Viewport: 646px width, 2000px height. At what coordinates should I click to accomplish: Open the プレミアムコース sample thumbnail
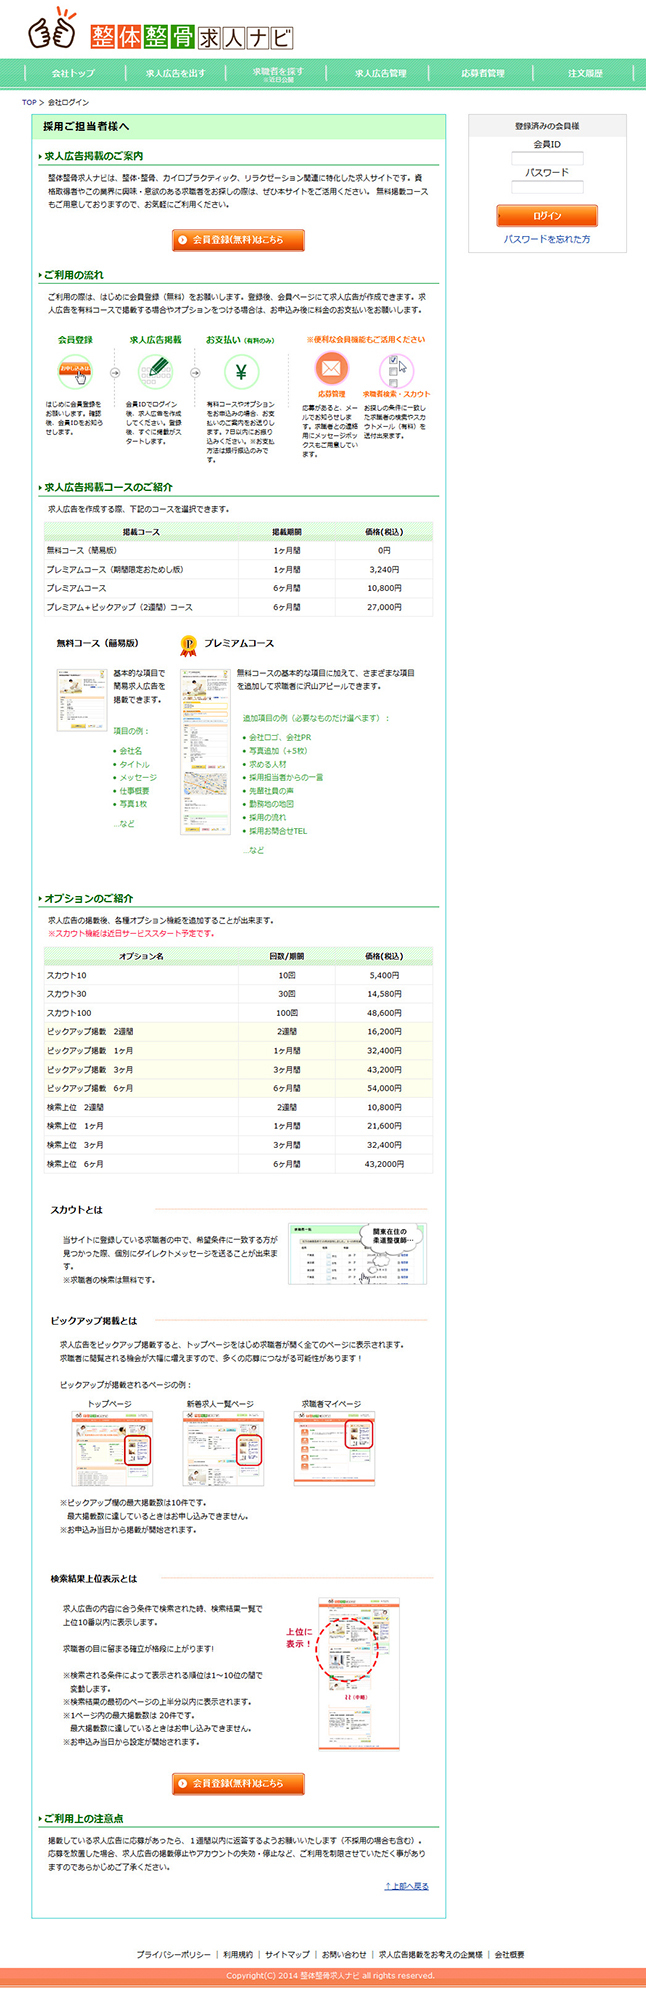click(205, 751)
